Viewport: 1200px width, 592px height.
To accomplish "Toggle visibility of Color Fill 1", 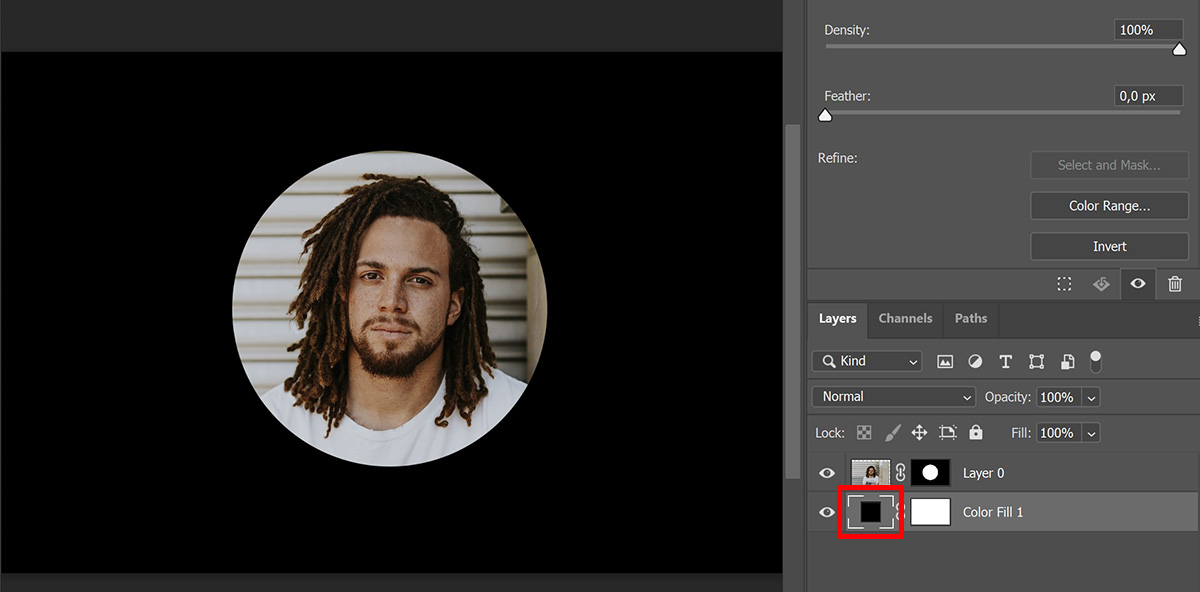I will (x=827, y=511).
